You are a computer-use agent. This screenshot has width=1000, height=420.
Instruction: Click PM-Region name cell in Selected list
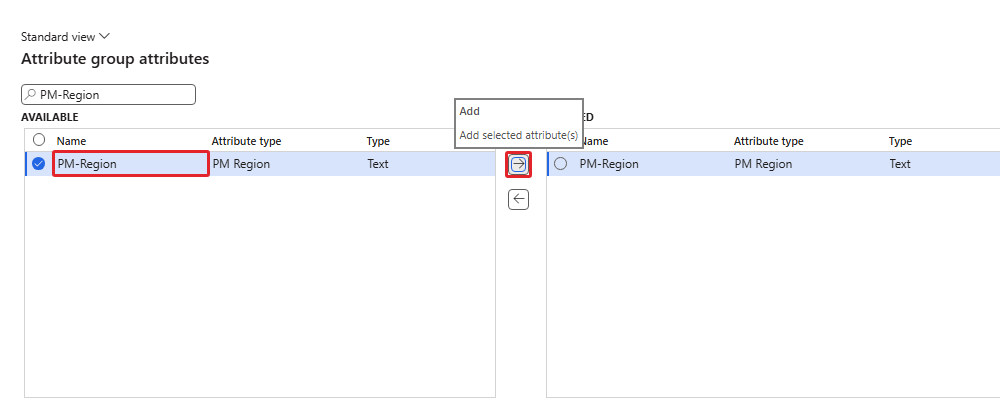(609, 164)
